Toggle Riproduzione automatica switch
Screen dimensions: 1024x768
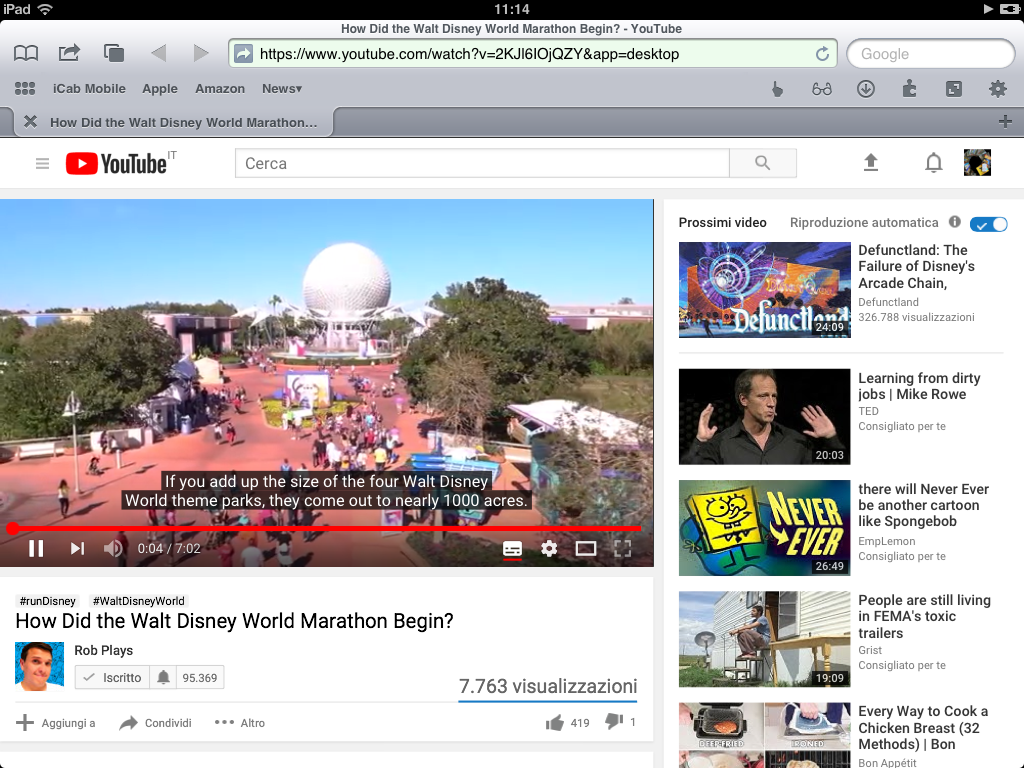989,224
